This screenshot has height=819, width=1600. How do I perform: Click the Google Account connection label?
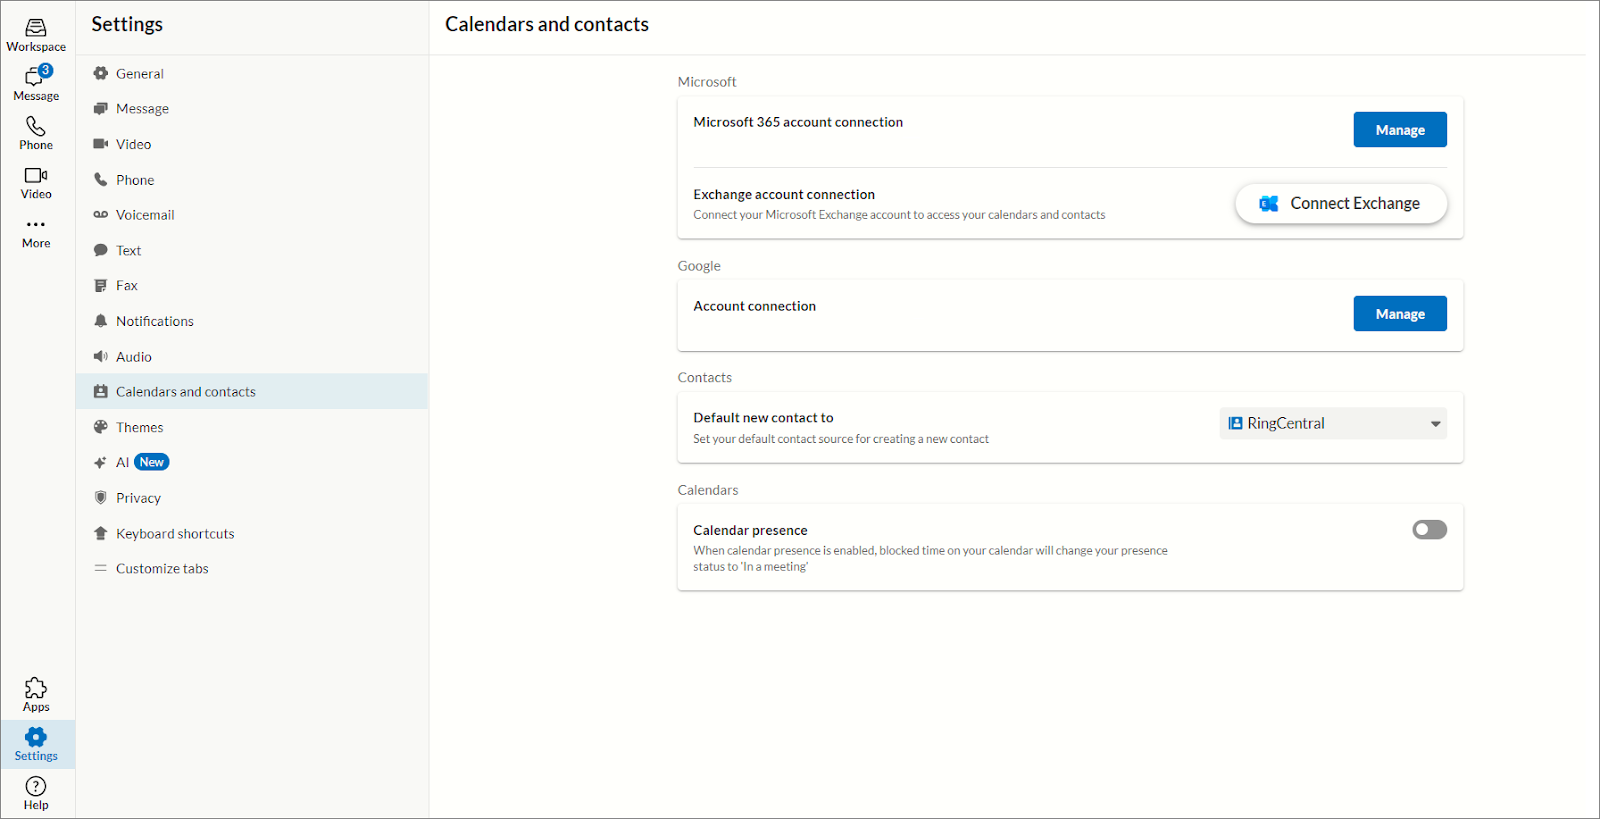755,306
